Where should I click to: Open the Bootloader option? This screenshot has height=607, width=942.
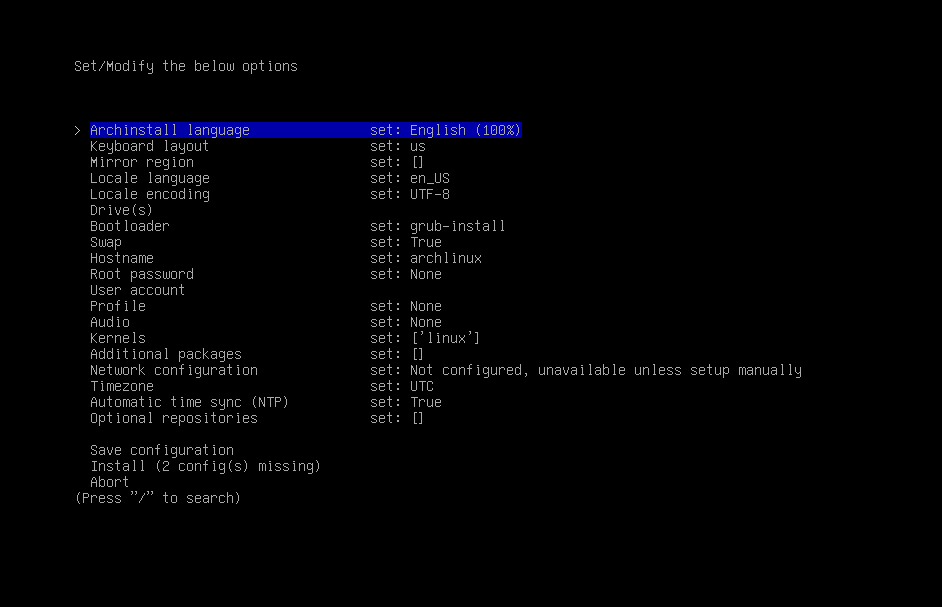tap(130, 226)
